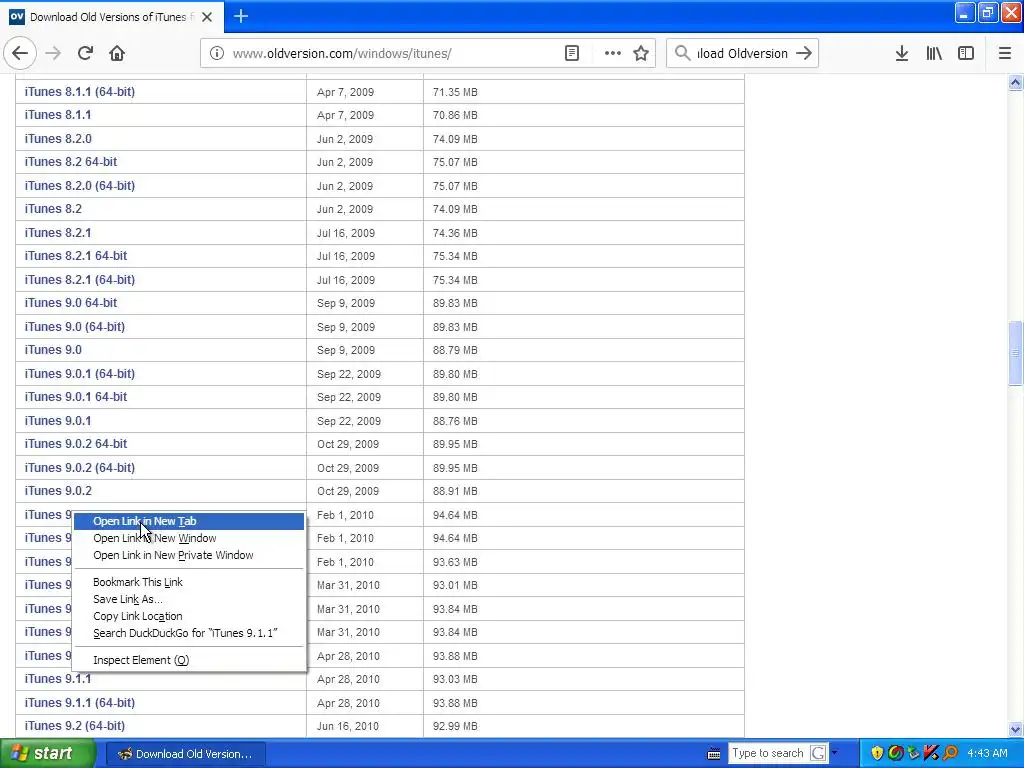Show site information icon in address bar
This screenshot has width=1024, height=768.
coord(217,54)
